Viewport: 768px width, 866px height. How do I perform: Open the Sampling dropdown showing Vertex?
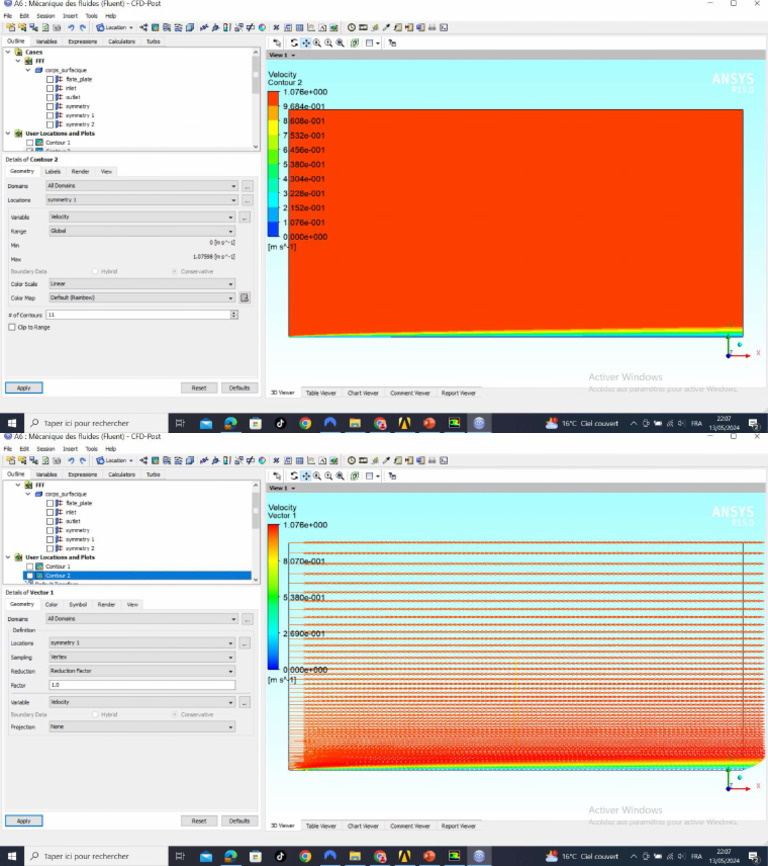142,657
